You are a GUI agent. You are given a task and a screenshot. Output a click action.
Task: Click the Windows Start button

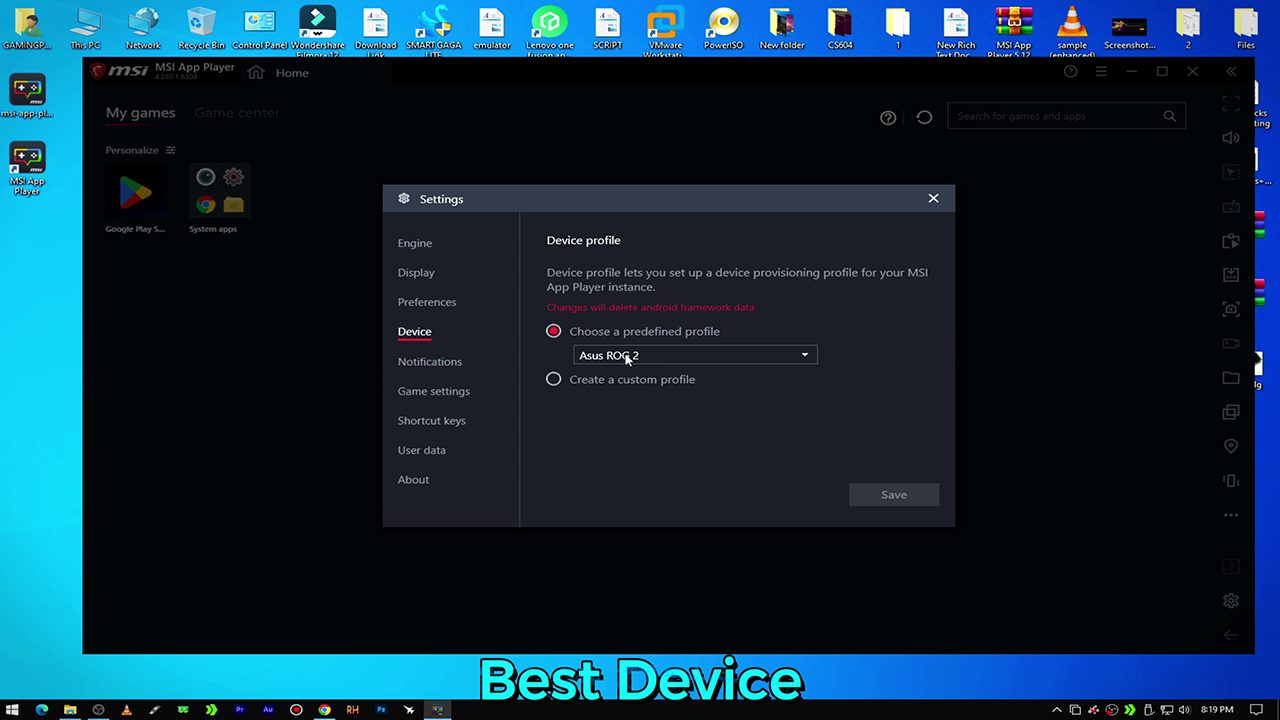pos(13,710)
